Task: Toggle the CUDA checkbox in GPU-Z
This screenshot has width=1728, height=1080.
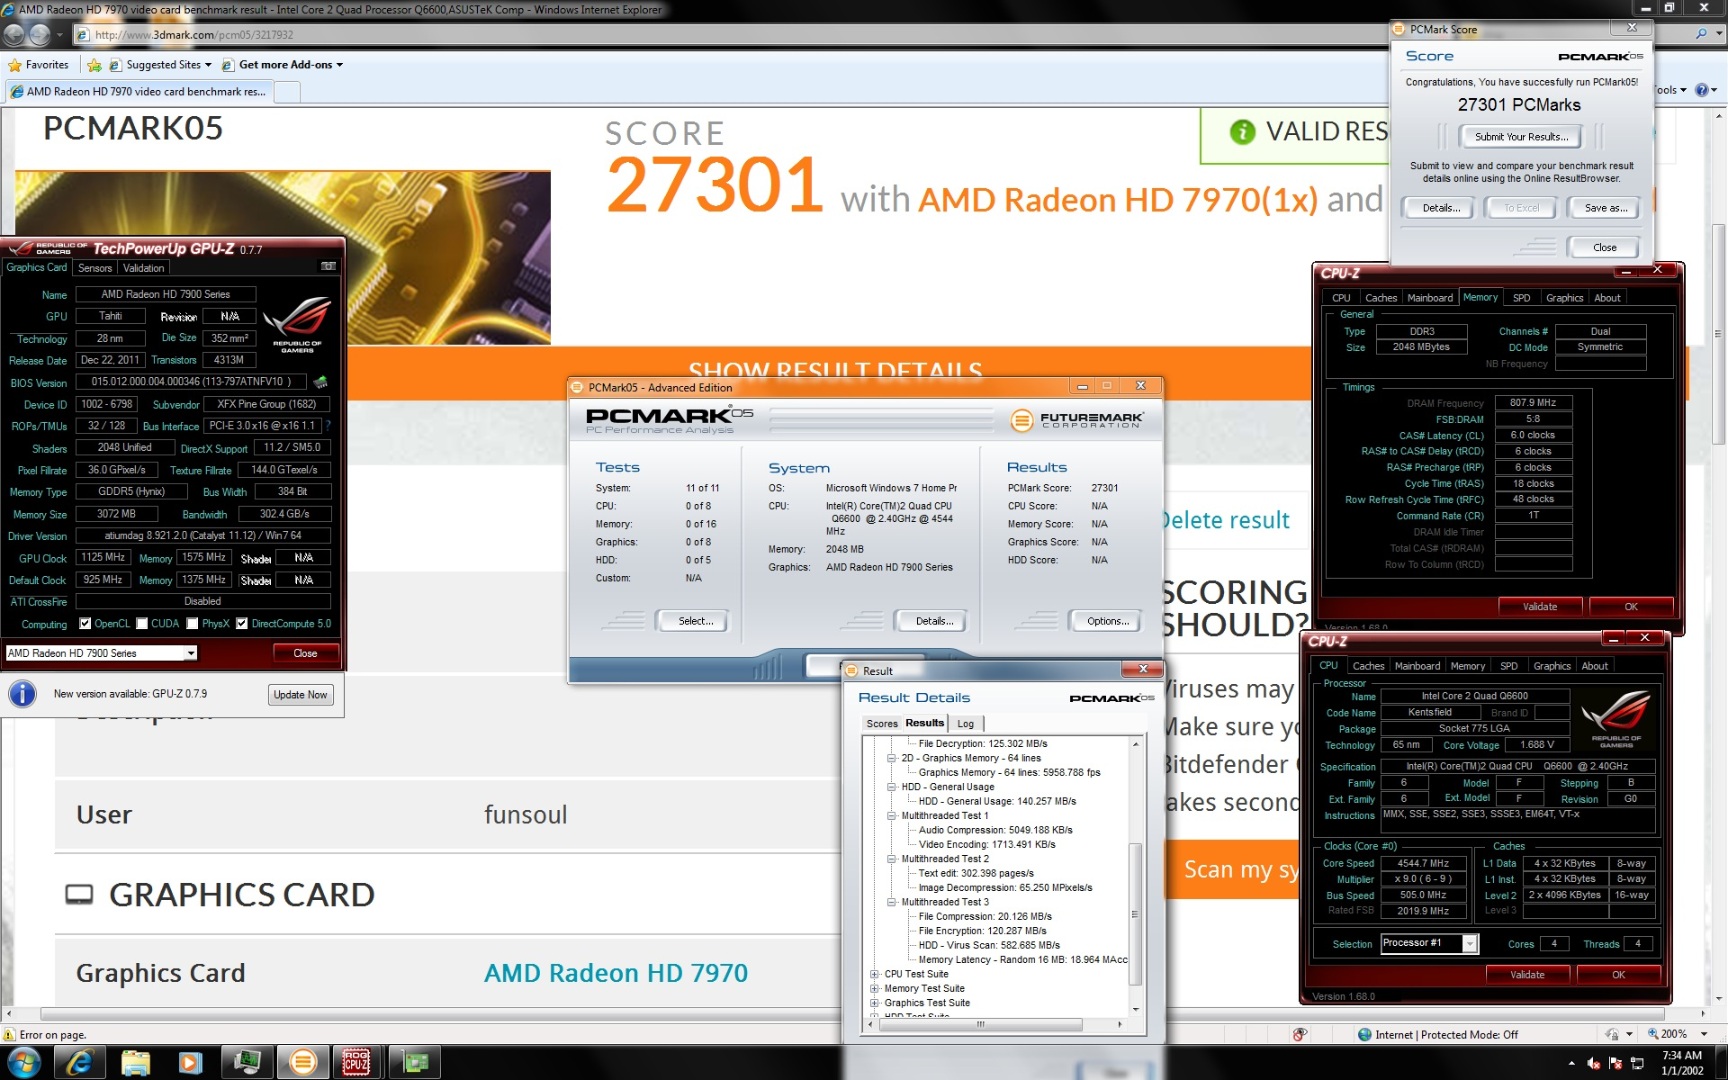Action: point(141,623)
